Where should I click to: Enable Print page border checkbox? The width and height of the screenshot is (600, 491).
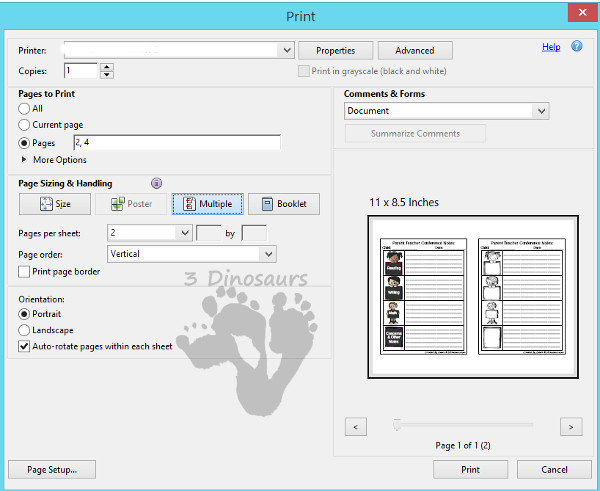(x=24, y=271)
